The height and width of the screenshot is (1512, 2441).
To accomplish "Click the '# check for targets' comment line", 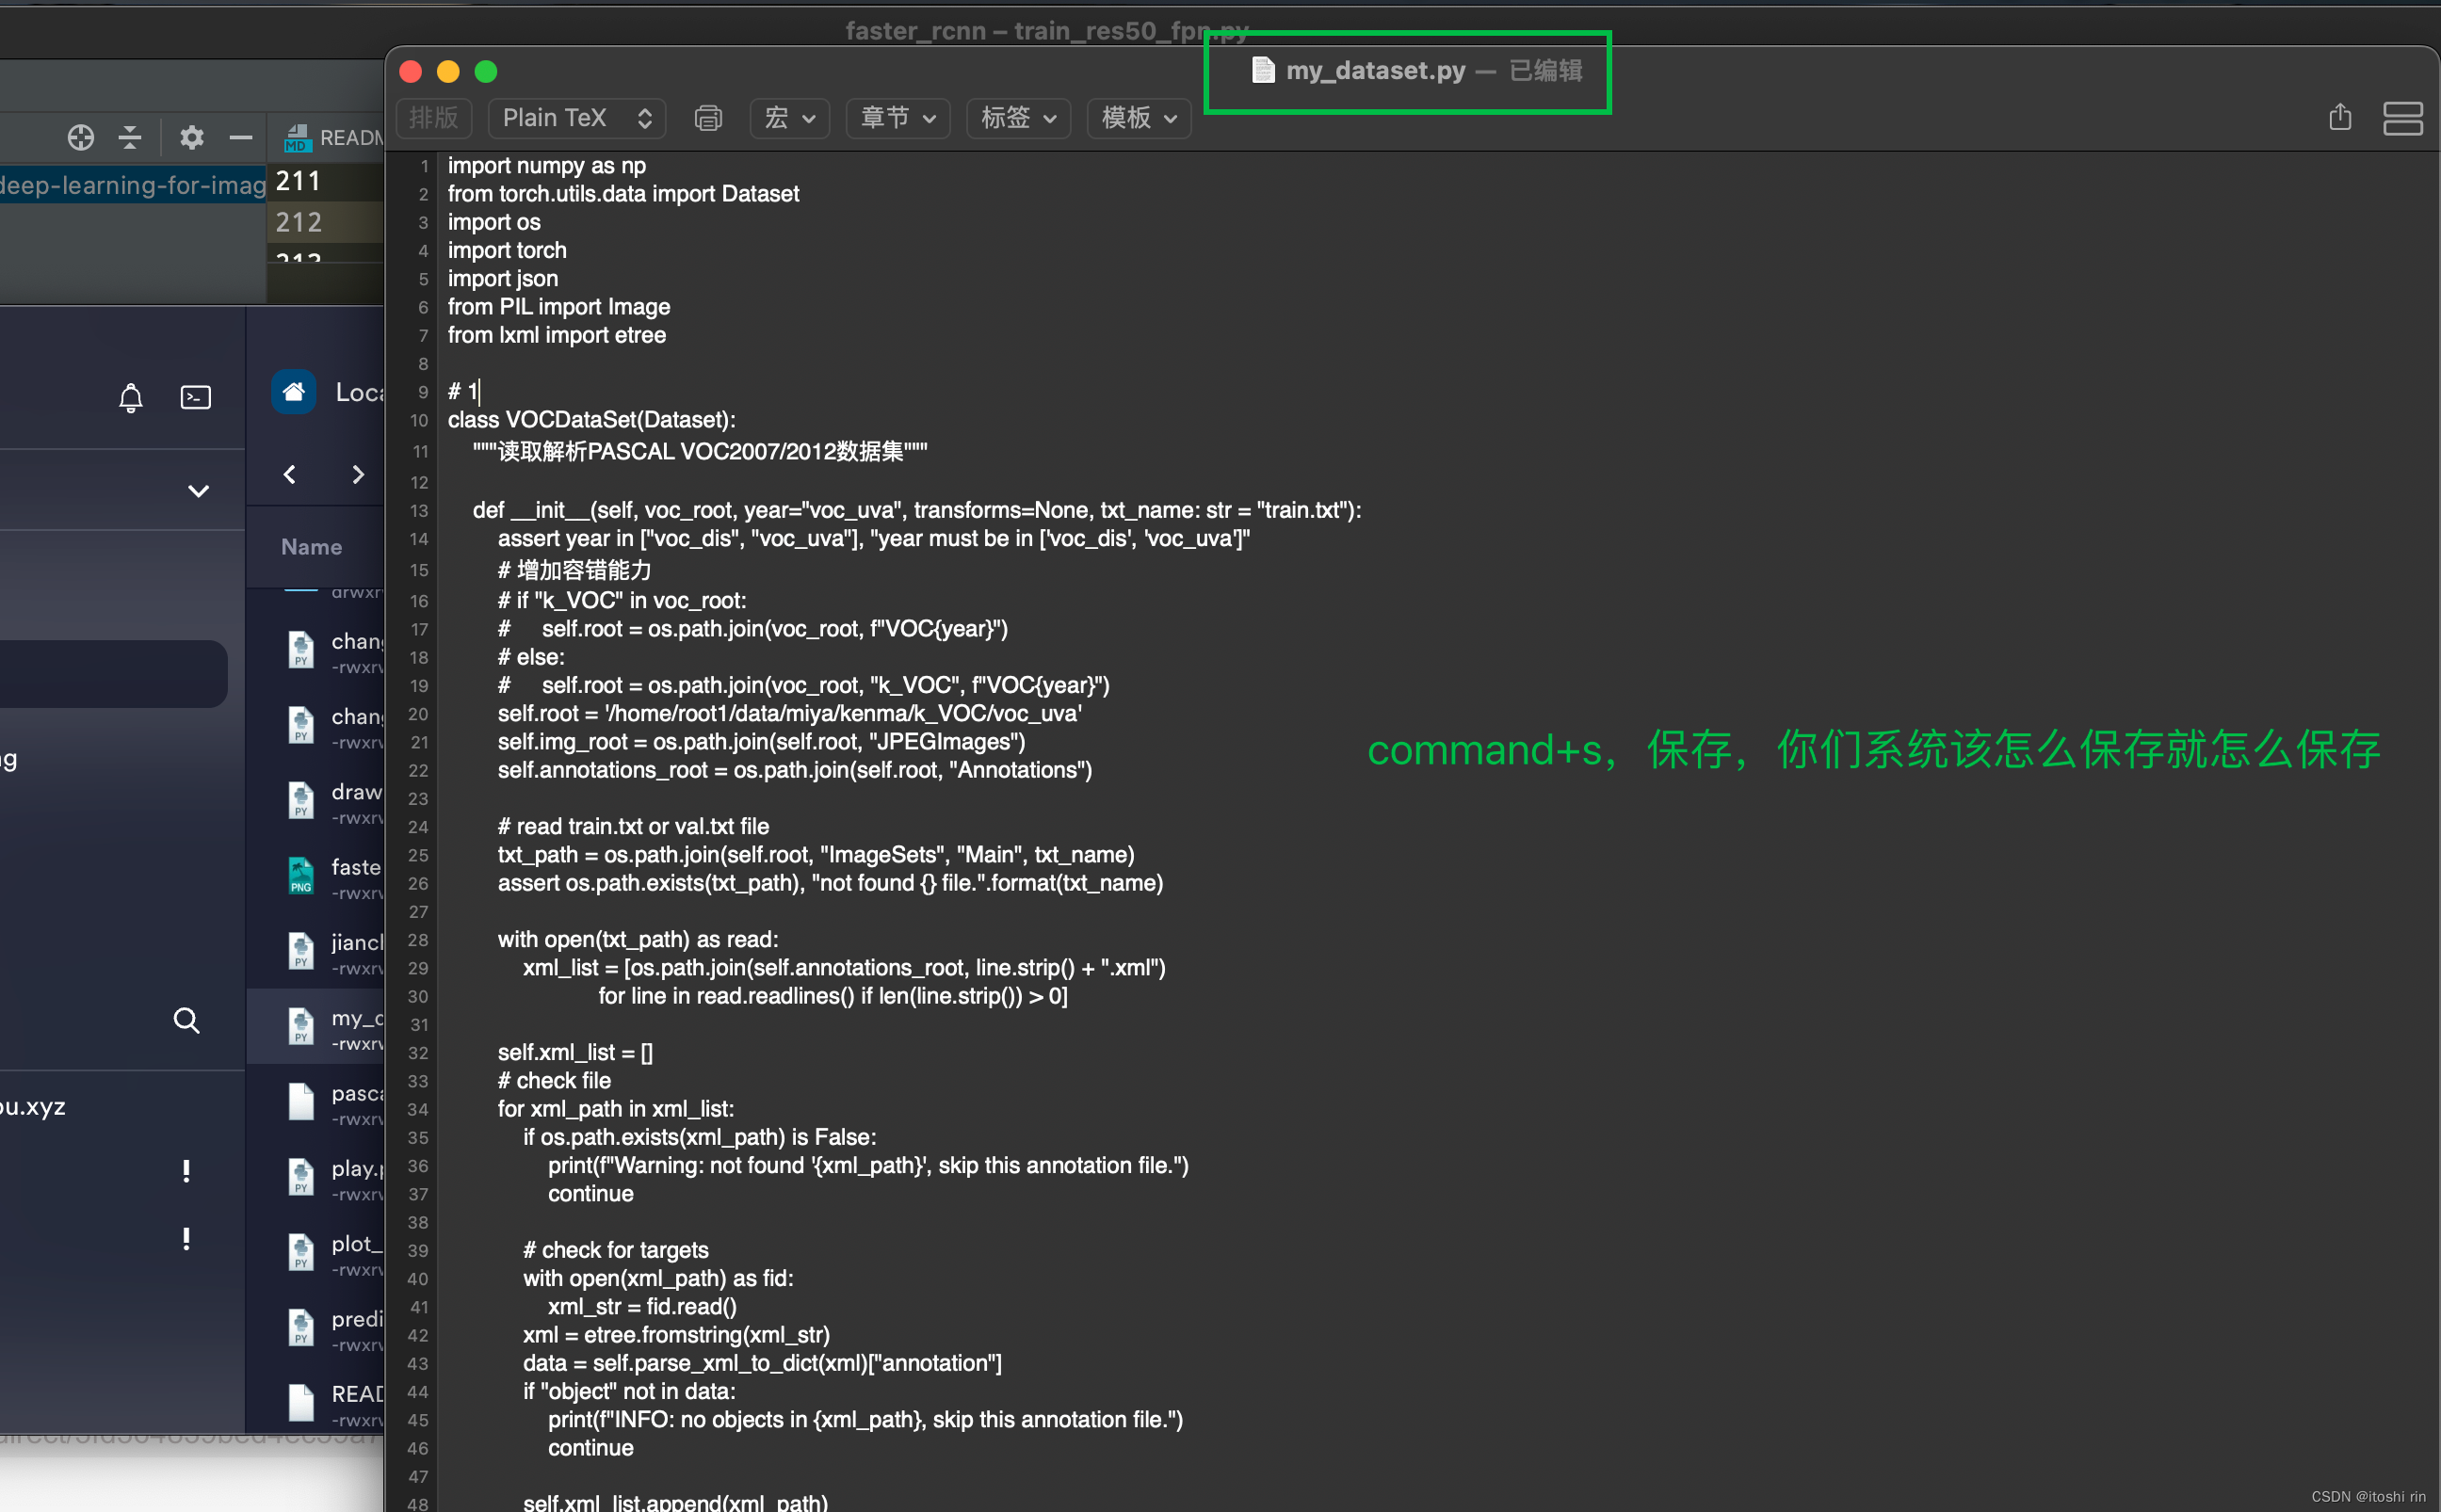I will [x=615, y=1250].
